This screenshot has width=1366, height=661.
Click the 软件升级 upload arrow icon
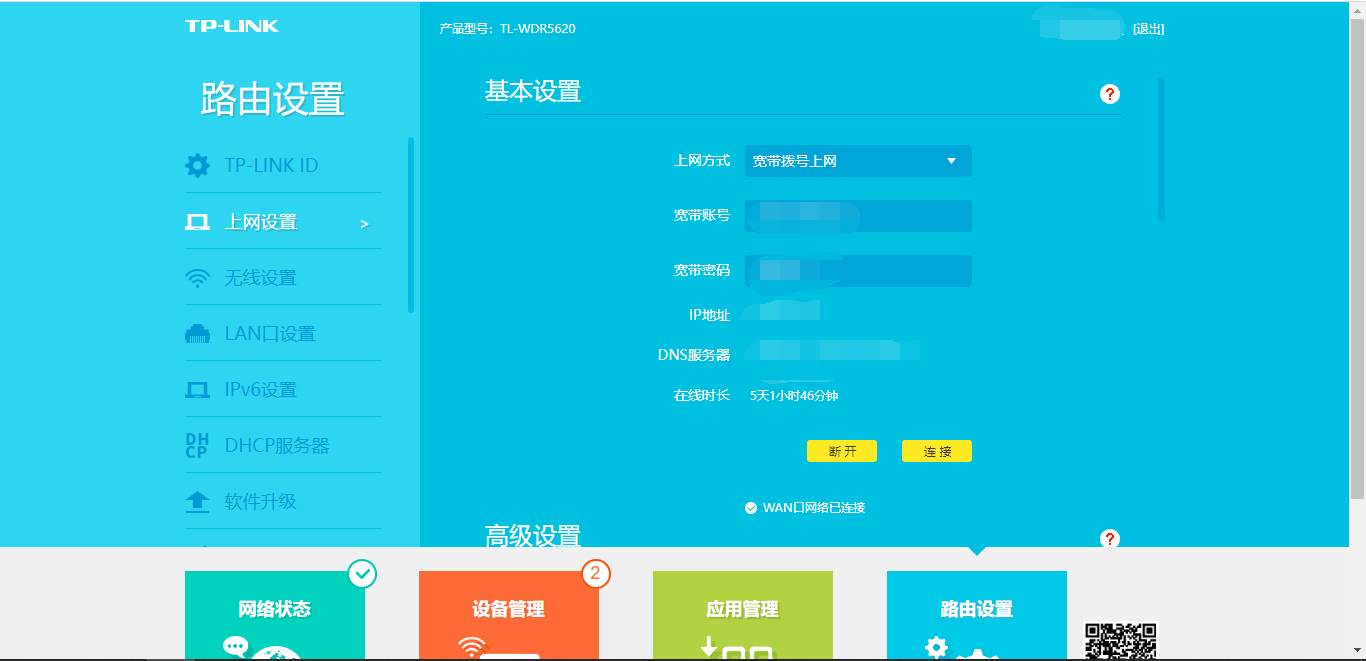pyautogui.click(x=198, y=502)
